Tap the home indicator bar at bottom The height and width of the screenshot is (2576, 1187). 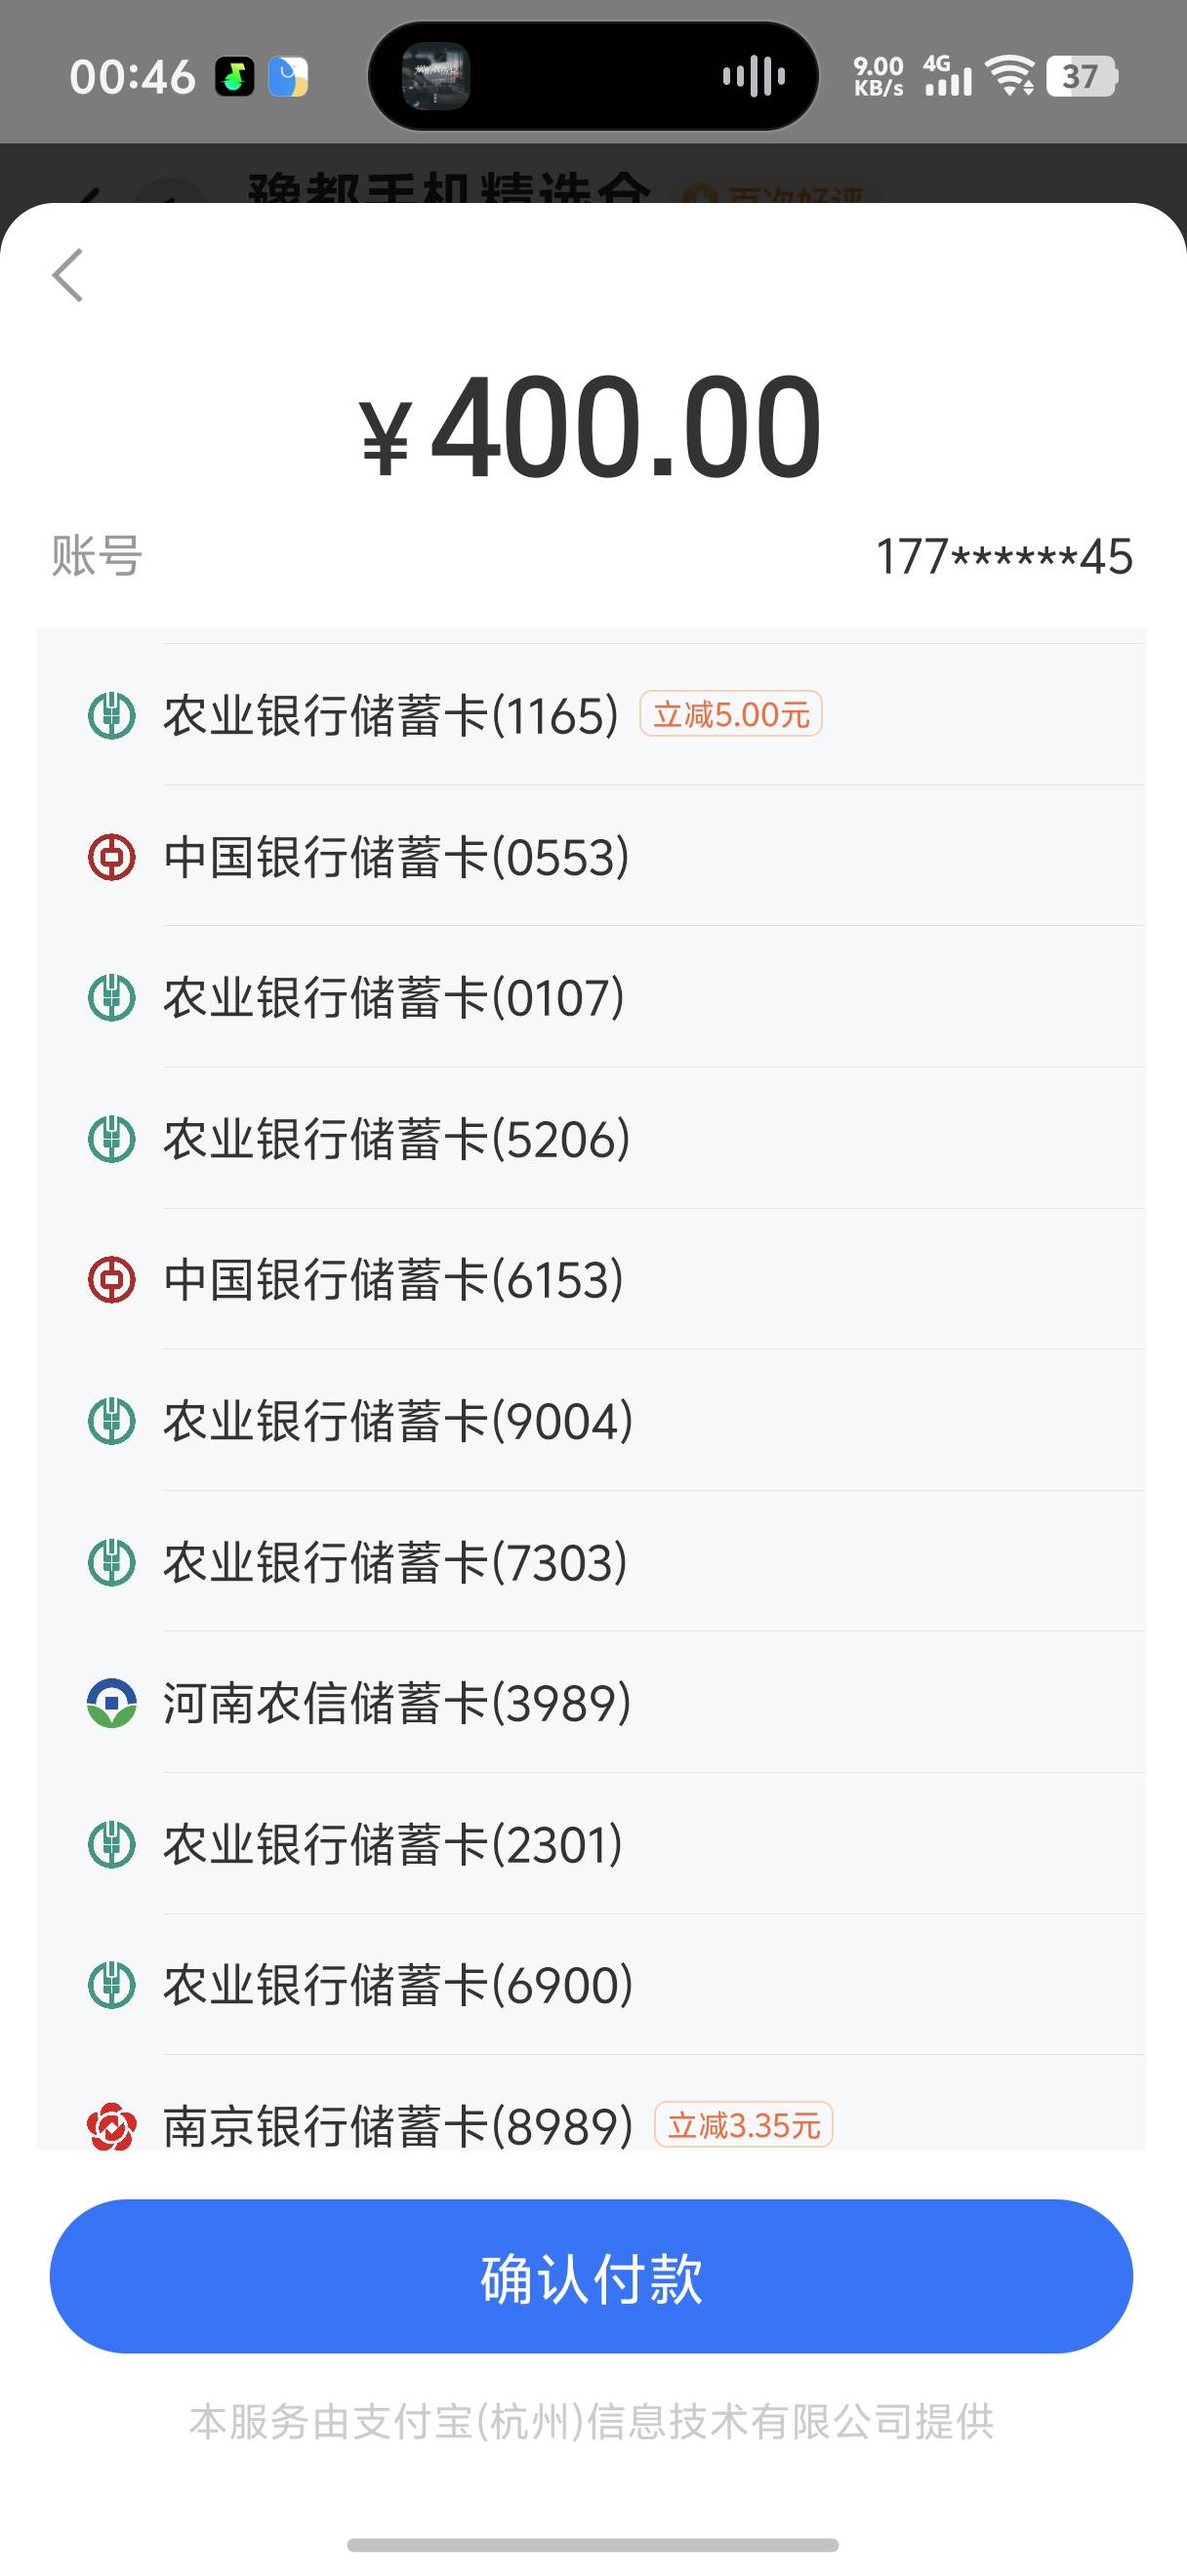click(593, 2544)
